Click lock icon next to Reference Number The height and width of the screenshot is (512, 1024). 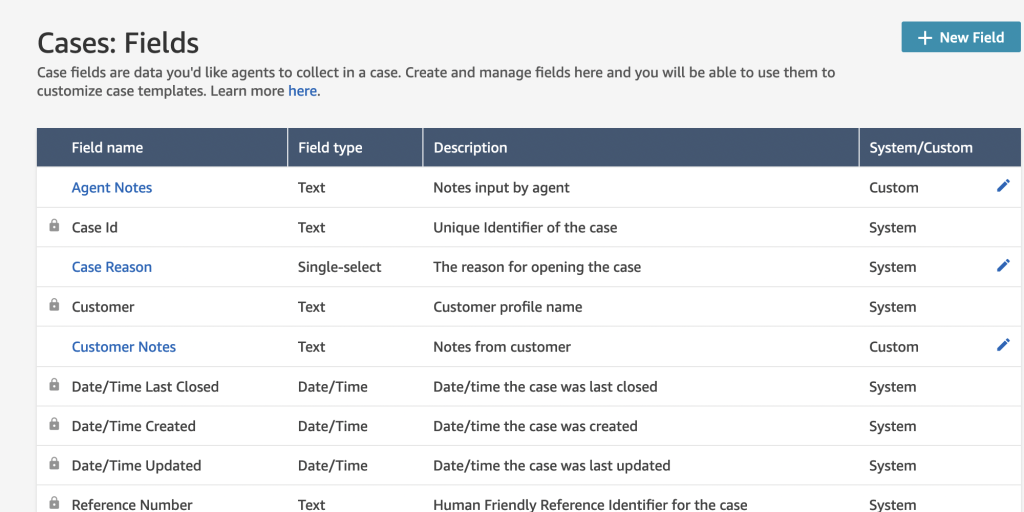pos(55,503)
